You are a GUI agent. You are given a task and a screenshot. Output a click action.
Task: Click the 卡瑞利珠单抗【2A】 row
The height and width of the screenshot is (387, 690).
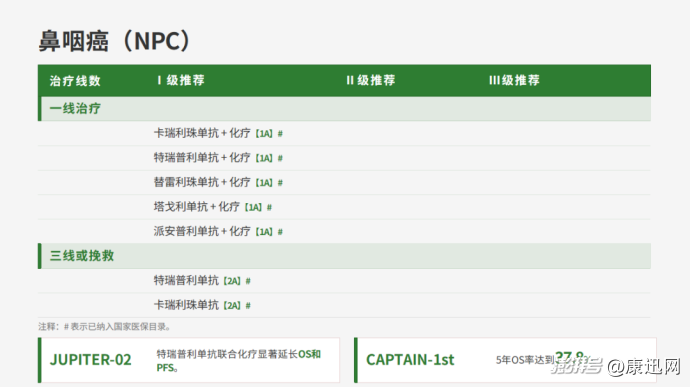344,306
